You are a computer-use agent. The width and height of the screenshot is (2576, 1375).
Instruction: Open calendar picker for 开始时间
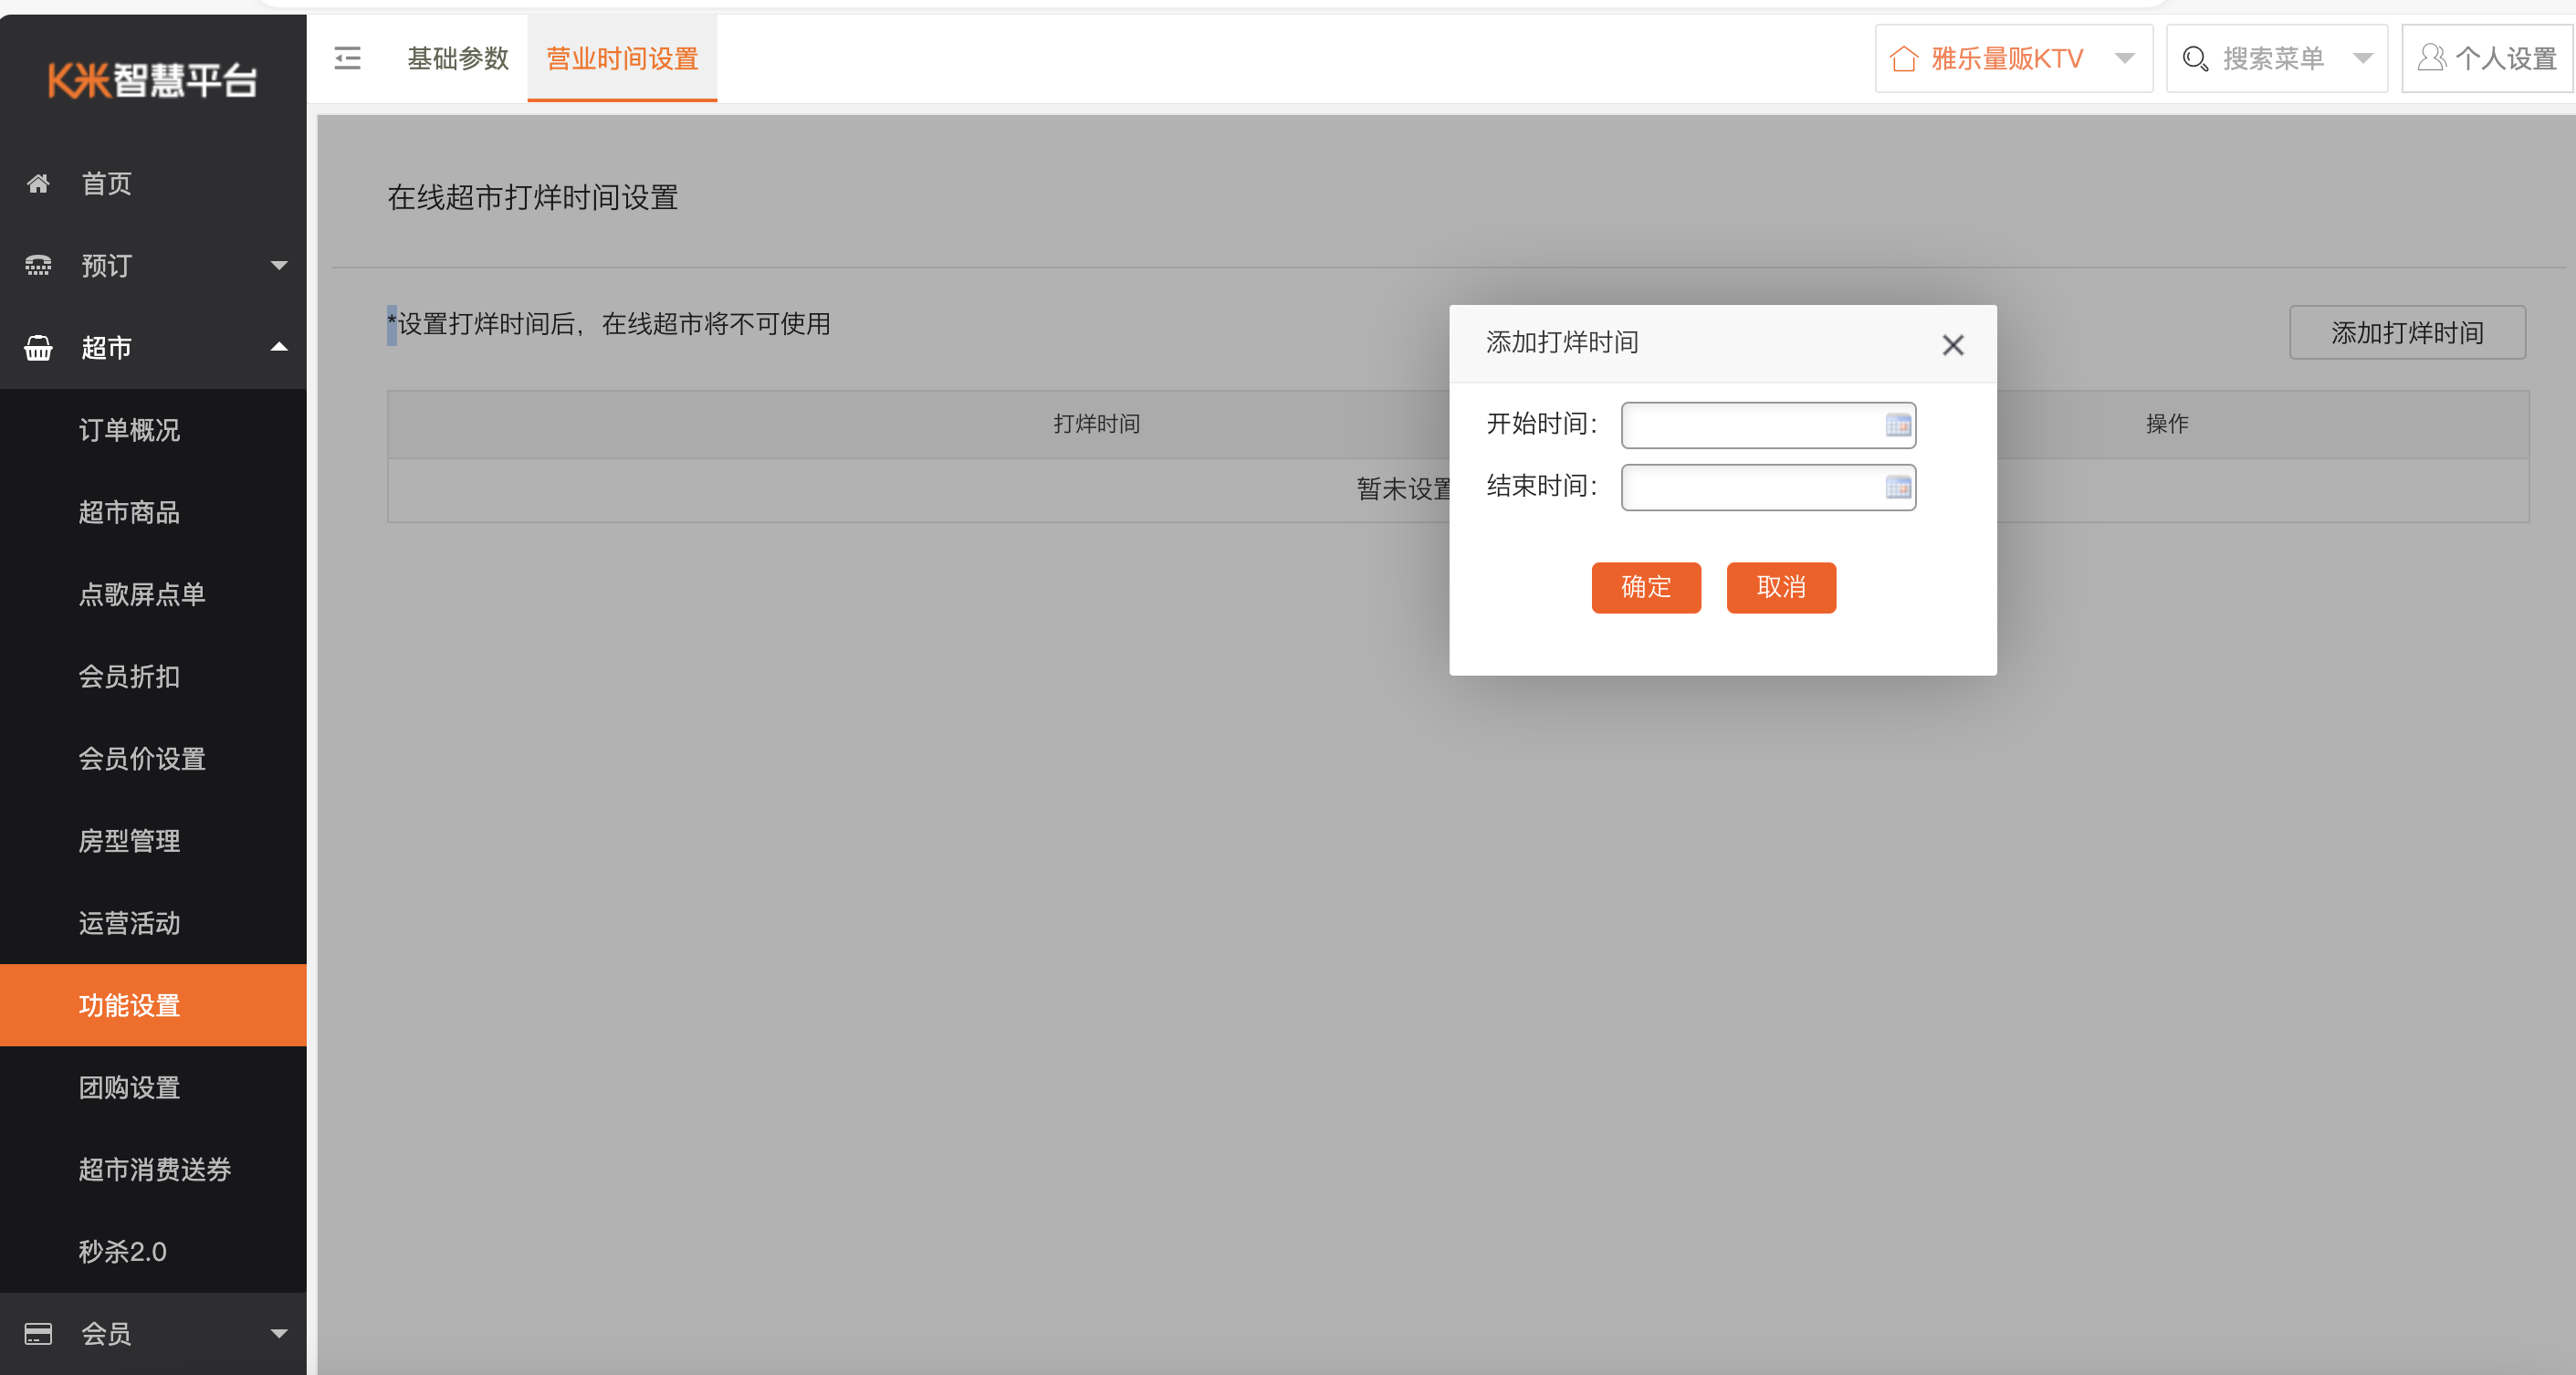tap(1898, 425)
